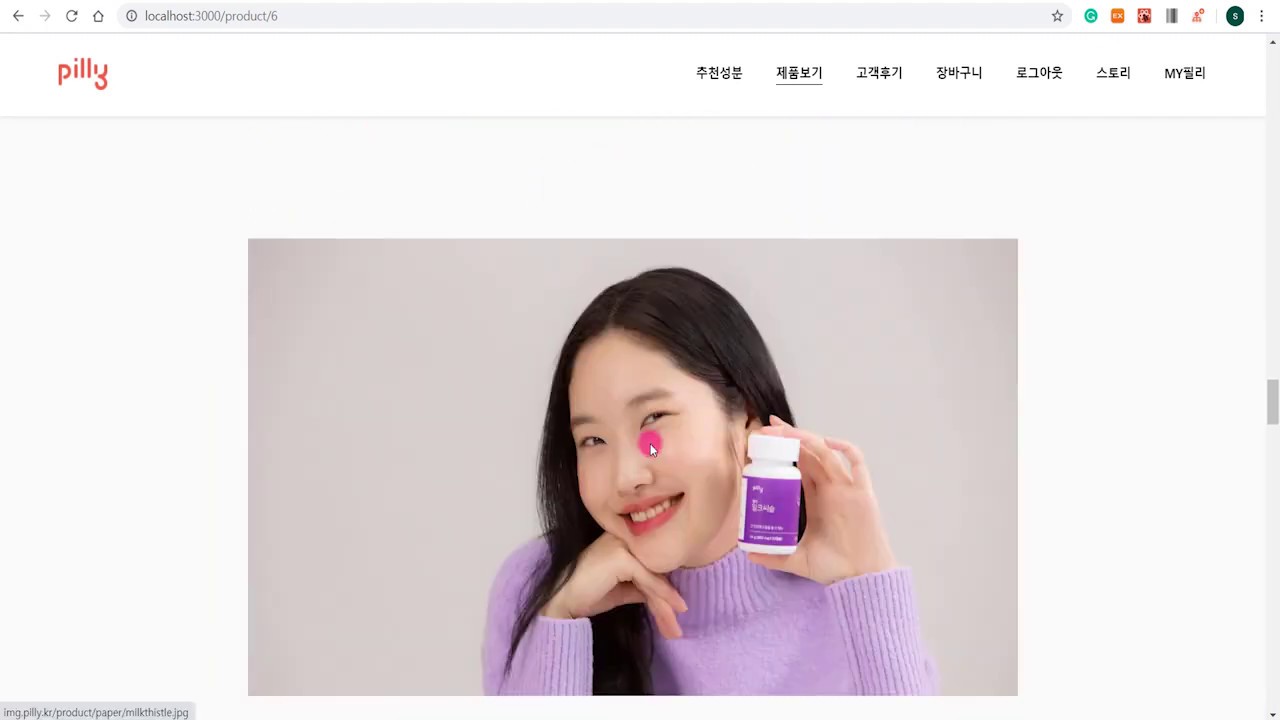Open the 추천성분 menu item
1280x720 pixels.
pyautogui.click(x=719, y=73)
